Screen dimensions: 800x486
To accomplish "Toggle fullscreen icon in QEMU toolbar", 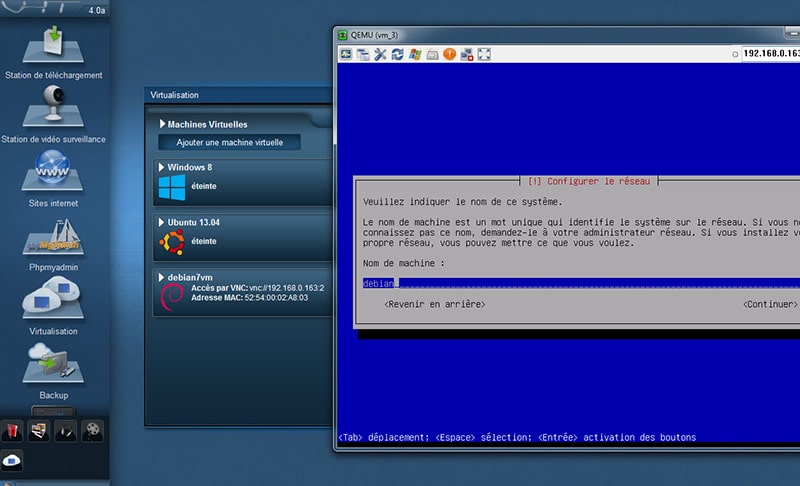I will tap(484, 55).
